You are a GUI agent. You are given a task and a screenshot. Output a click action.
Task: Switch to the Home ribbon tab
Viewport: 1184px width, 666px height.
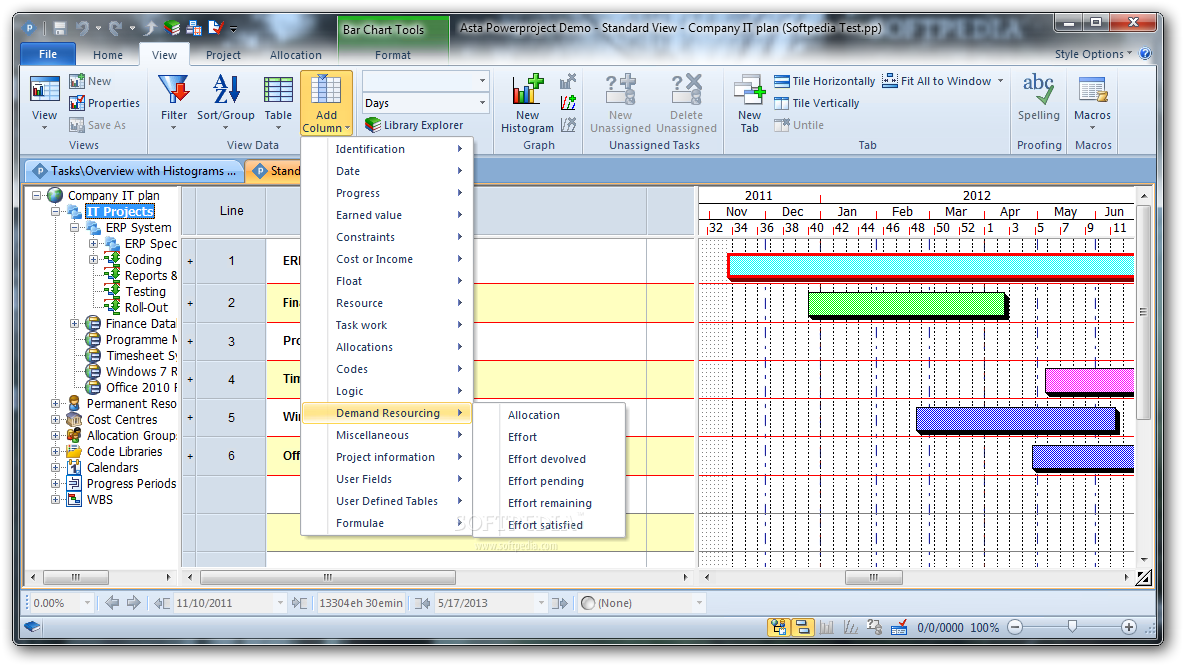point(108,54)
